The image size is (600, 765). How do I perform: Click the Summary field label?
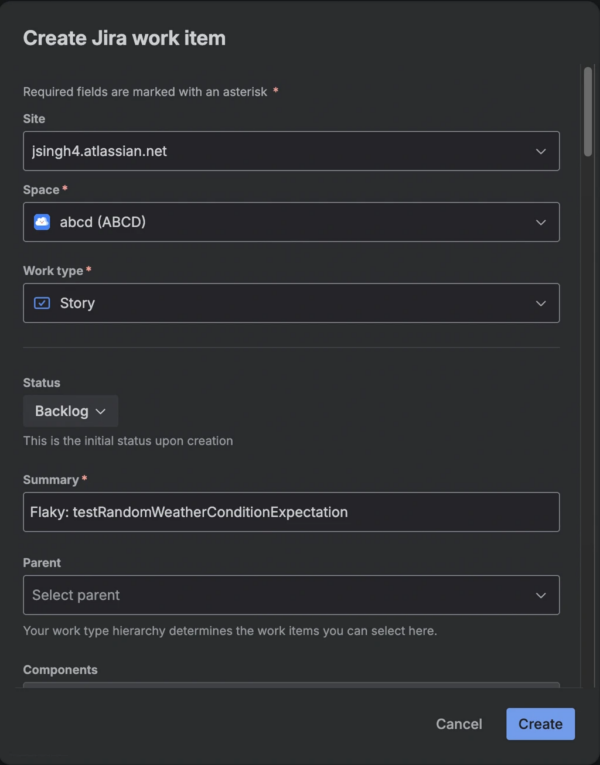[x=51, y=480]
